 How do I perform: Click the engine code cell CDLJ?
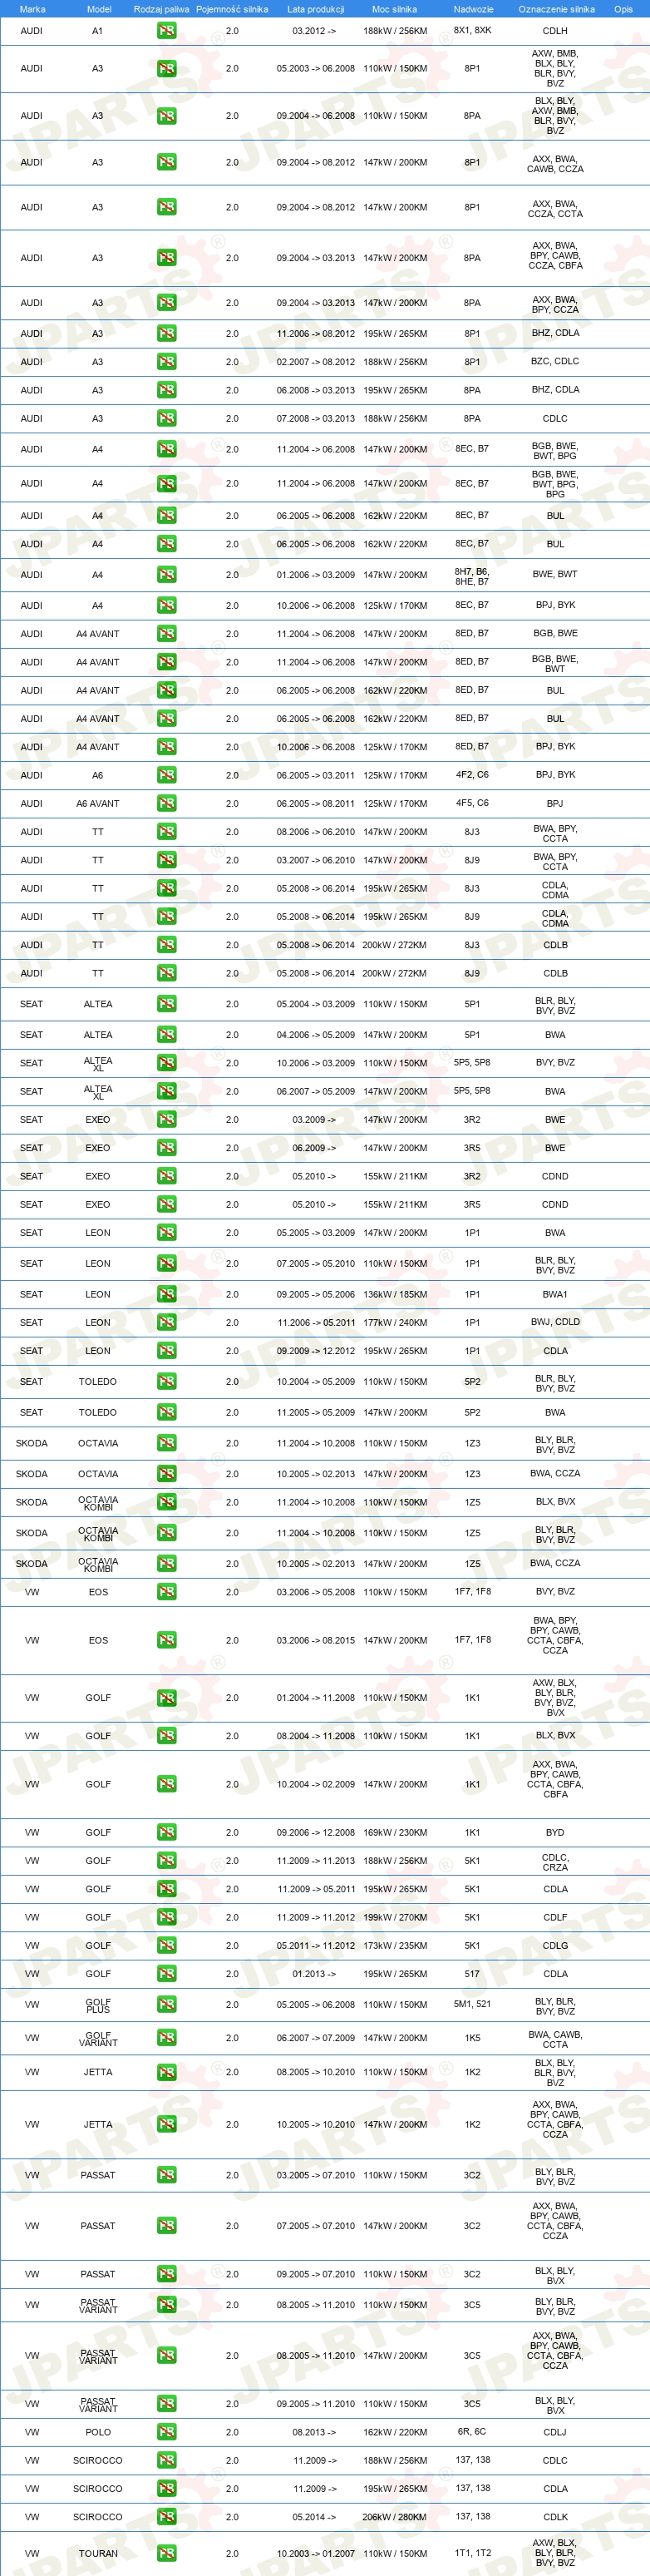click(x=555, y=2432)
